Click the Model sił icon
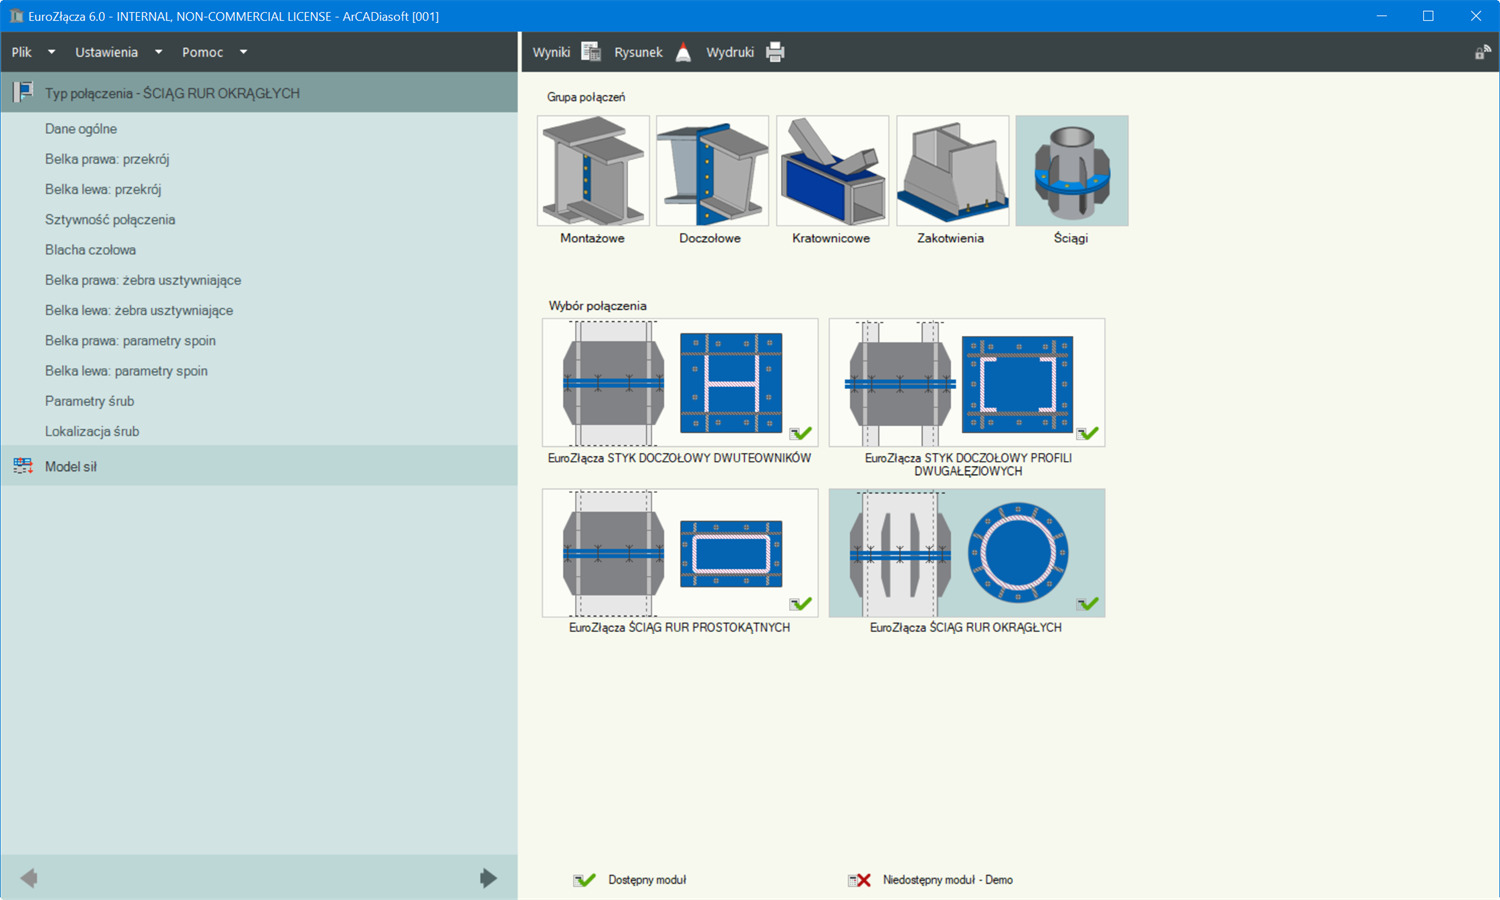Image resolution: width=1500 pixels, height=900 pixels. [22, 466]
